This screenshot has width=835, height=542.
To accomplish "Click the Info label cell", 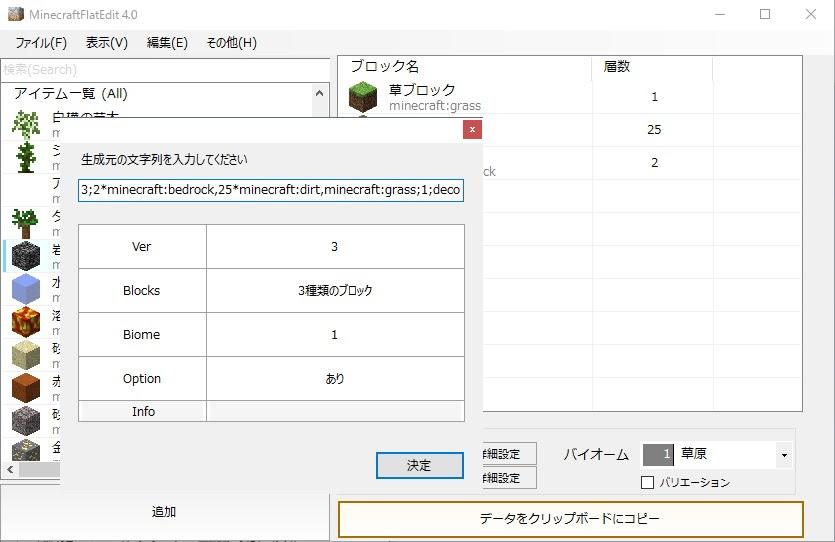I will coord(142,411).
